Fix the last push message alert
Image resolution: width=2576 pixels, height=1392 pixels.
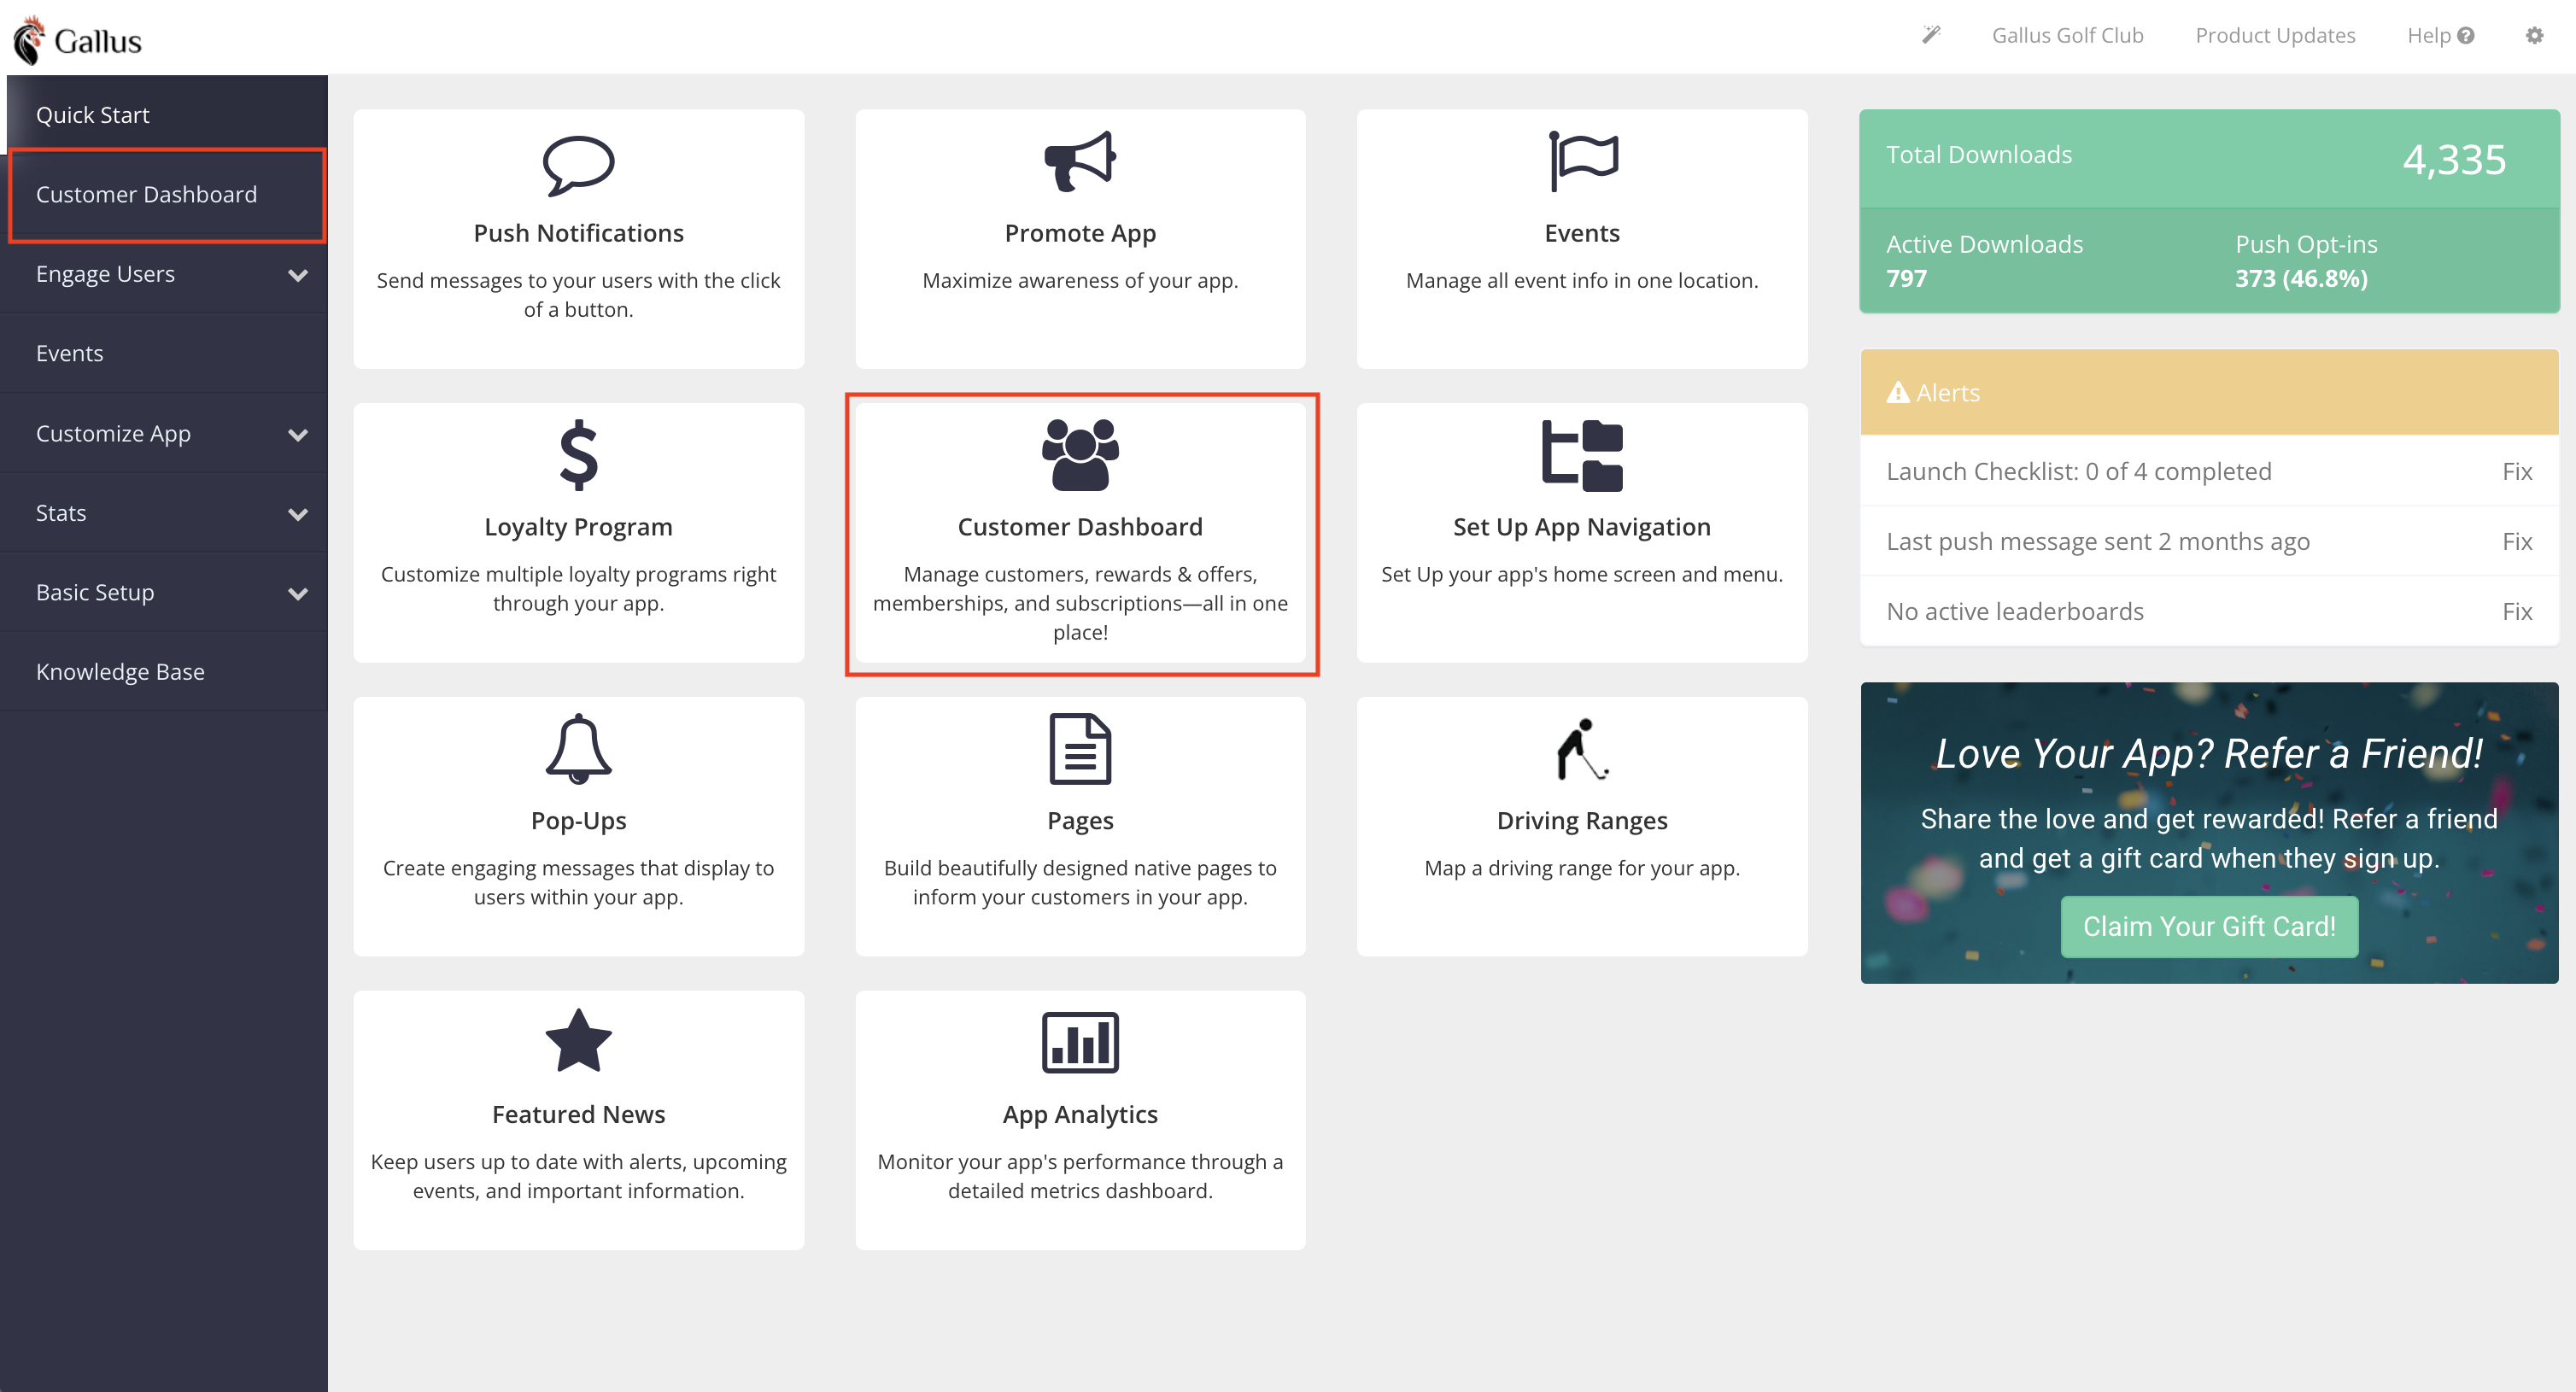pyautogui.click(x=2516, y=541)
